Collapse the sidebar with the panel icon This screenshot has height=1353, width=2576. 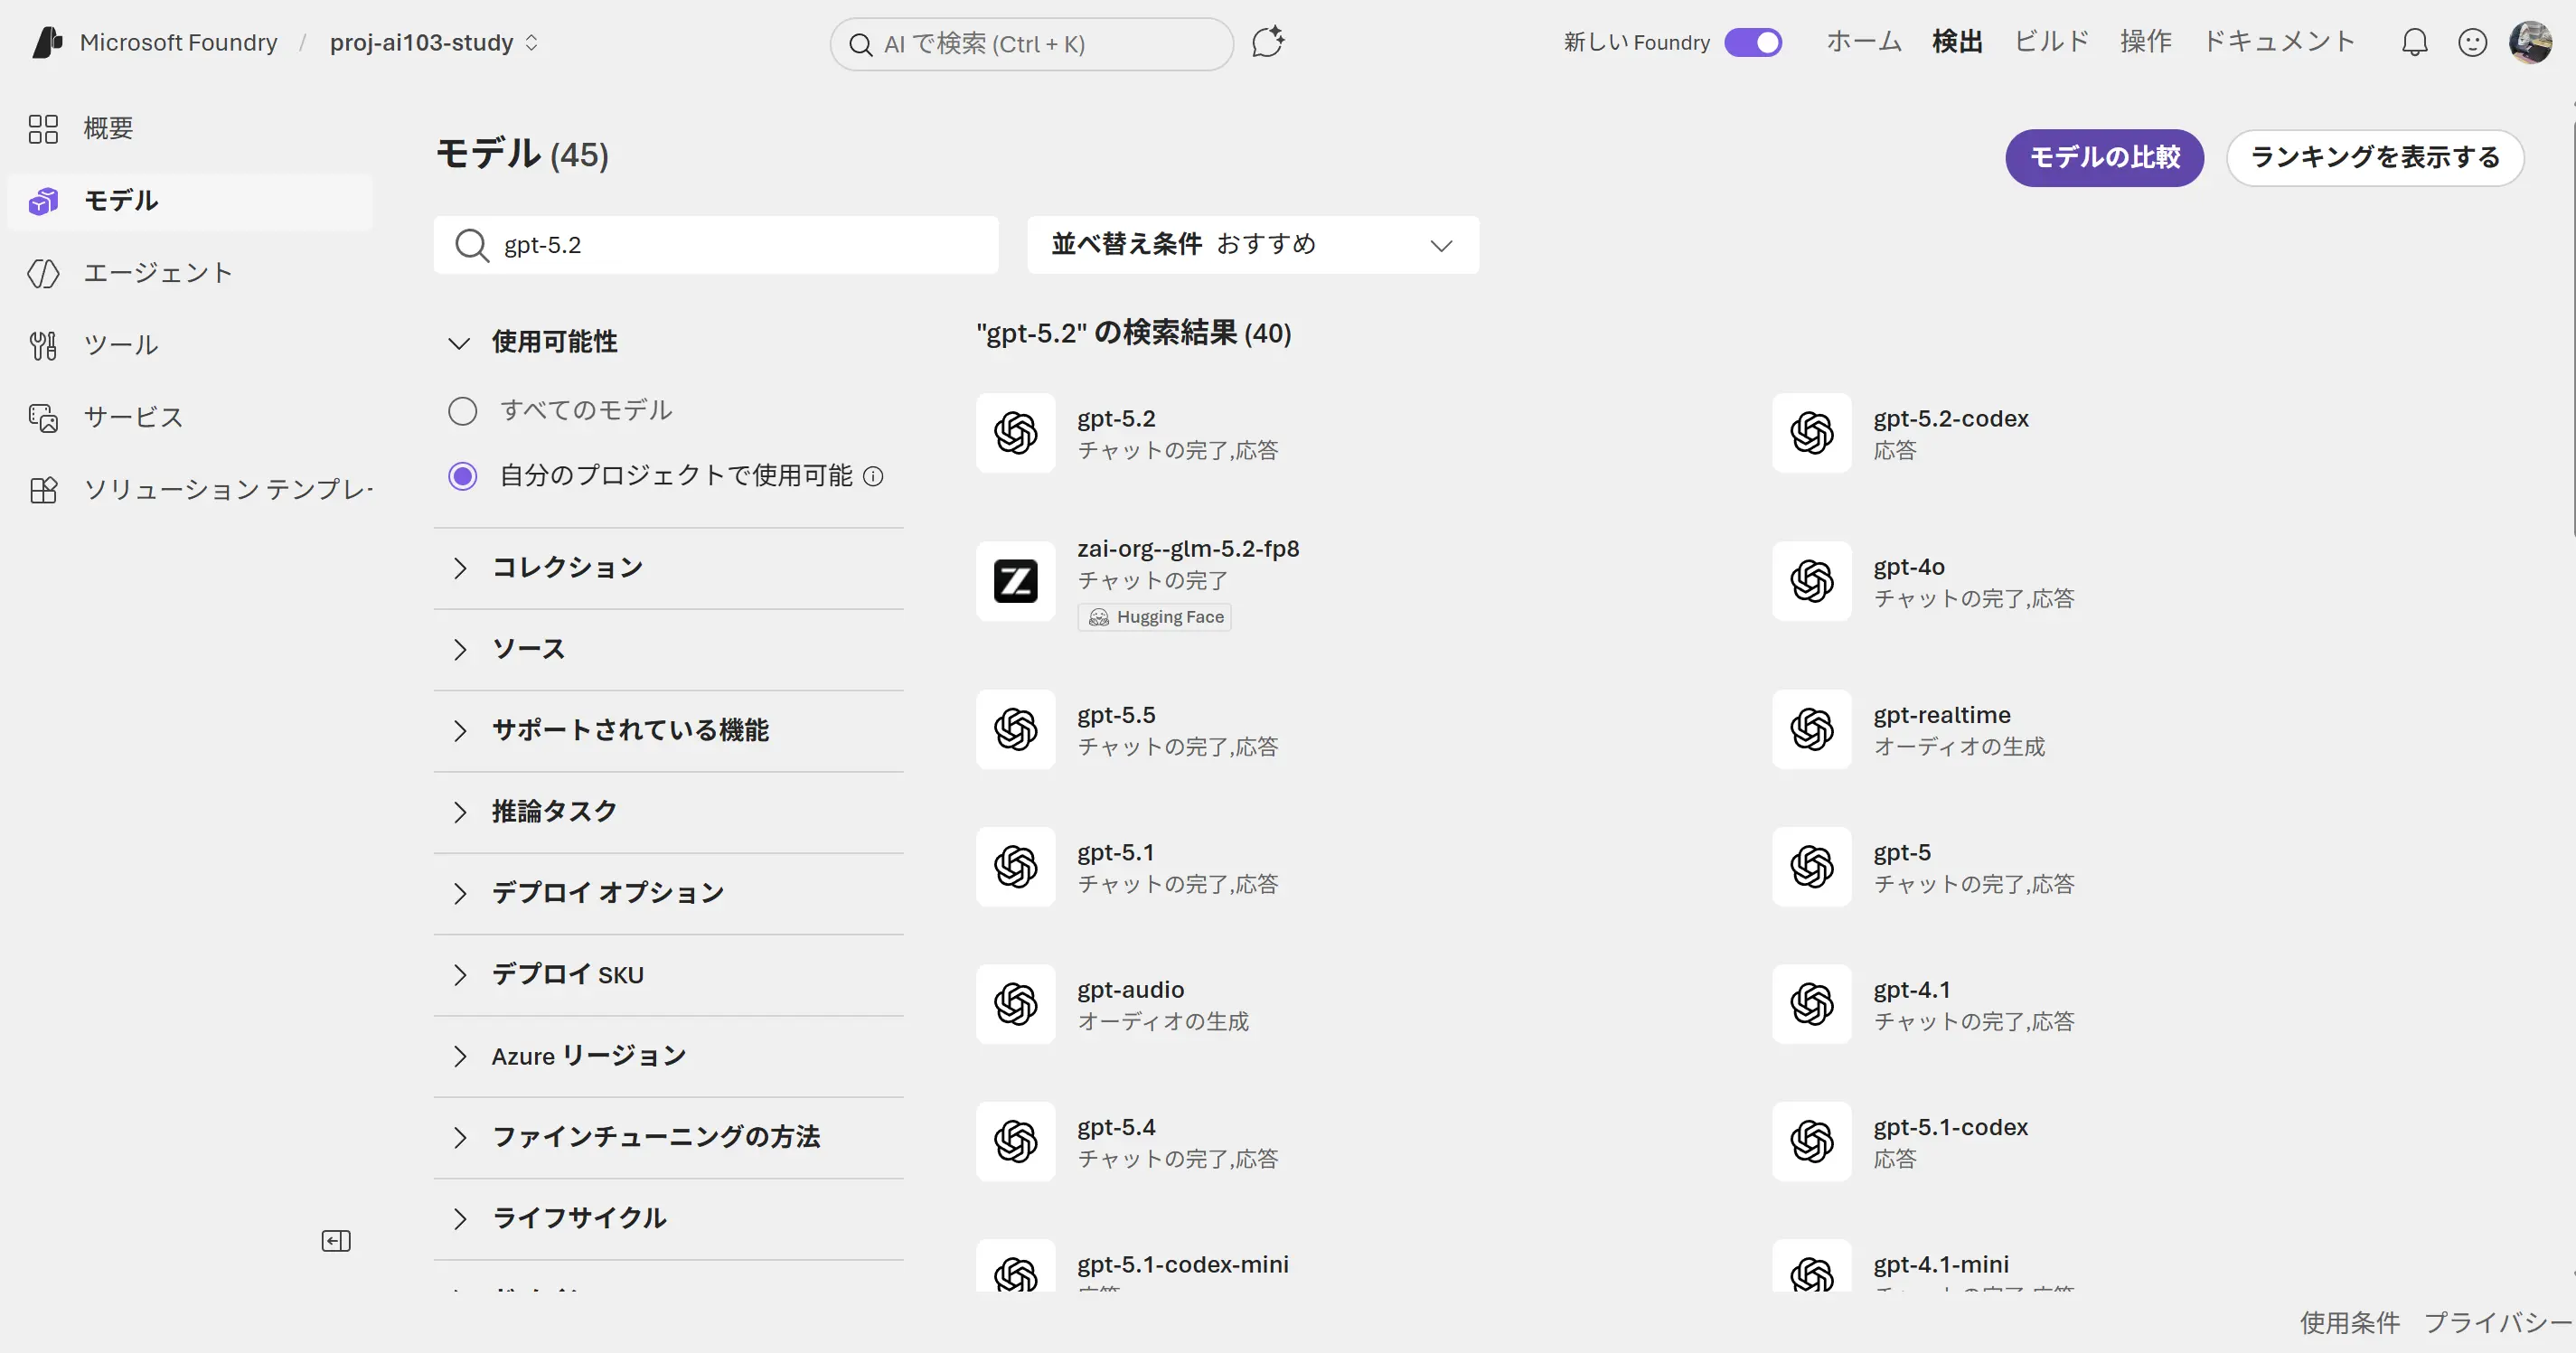336,1241
